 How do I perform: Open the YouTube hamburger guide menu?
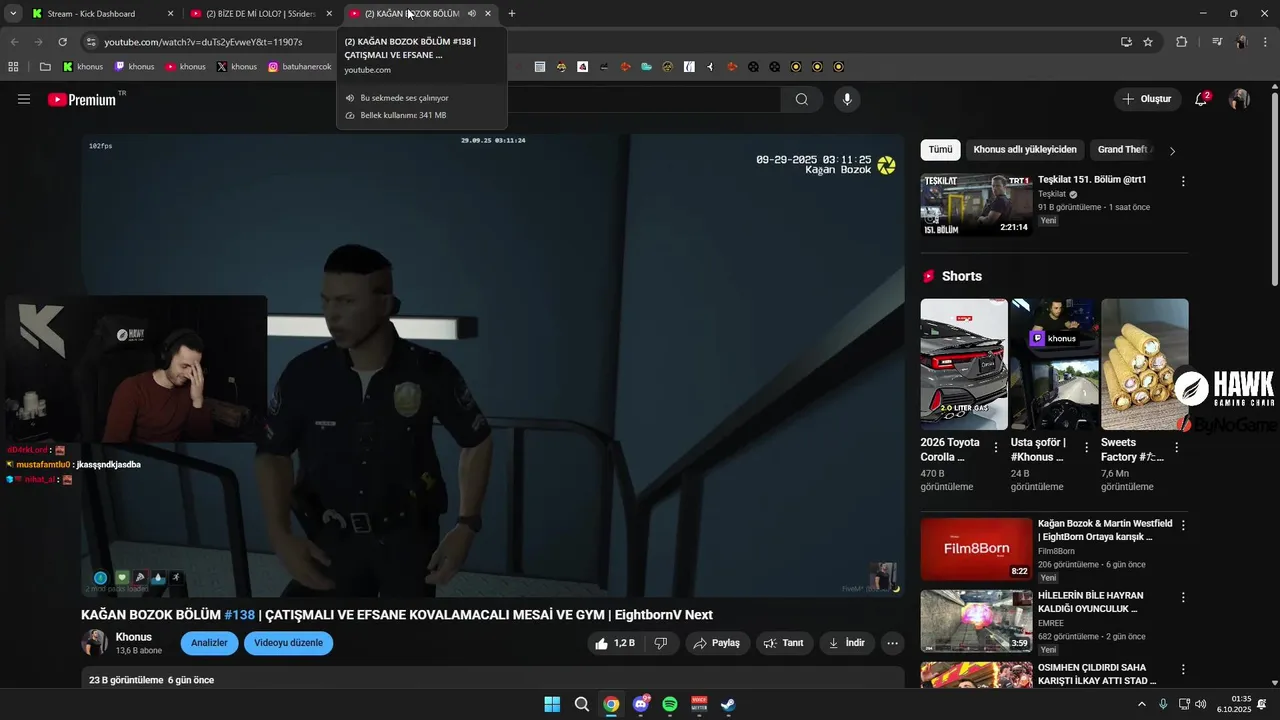[x=24, y=99]
